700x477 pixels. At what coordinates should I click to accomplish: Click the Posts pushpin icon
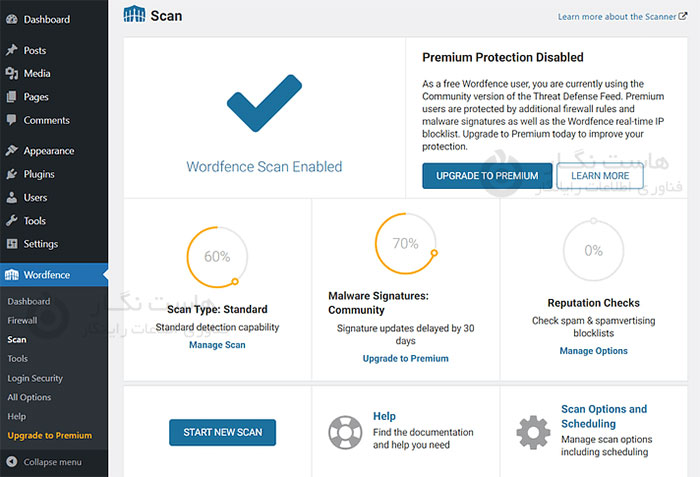[11, 50]
